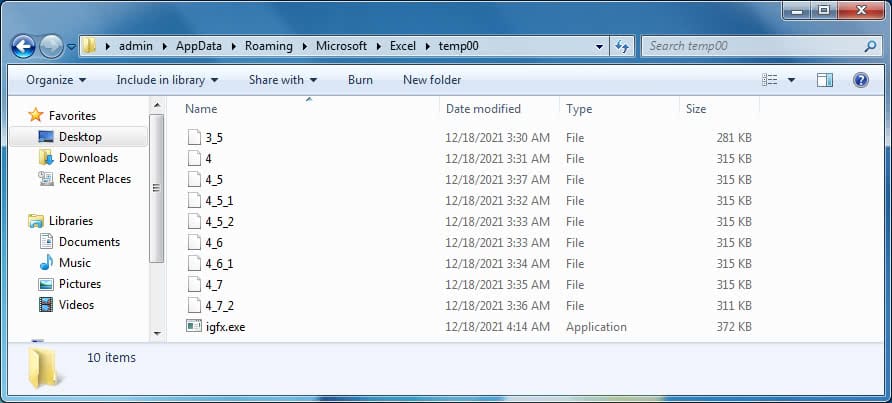The width and height of the screenshot is (892, 403).
Task: Click Excel in the address breadcrumb
Action: 403,46
